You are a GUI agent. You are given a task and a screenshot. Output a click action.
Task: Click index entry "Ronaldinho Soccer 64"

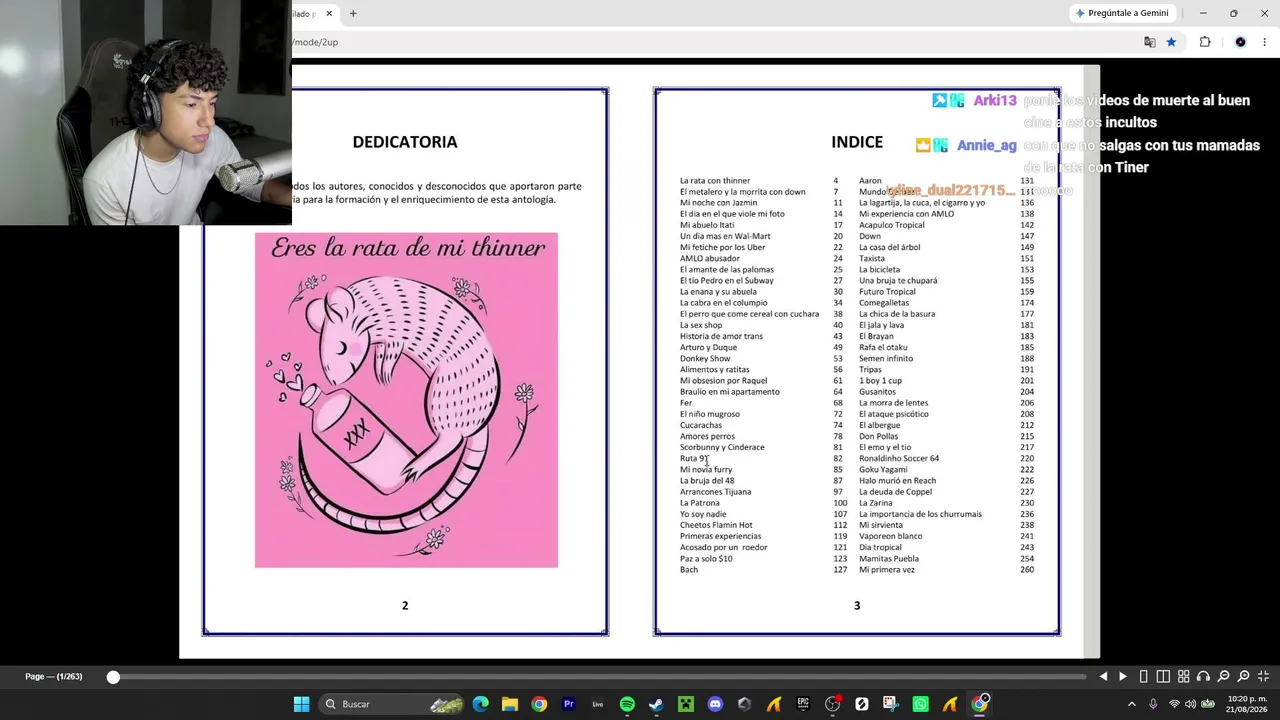899,458
